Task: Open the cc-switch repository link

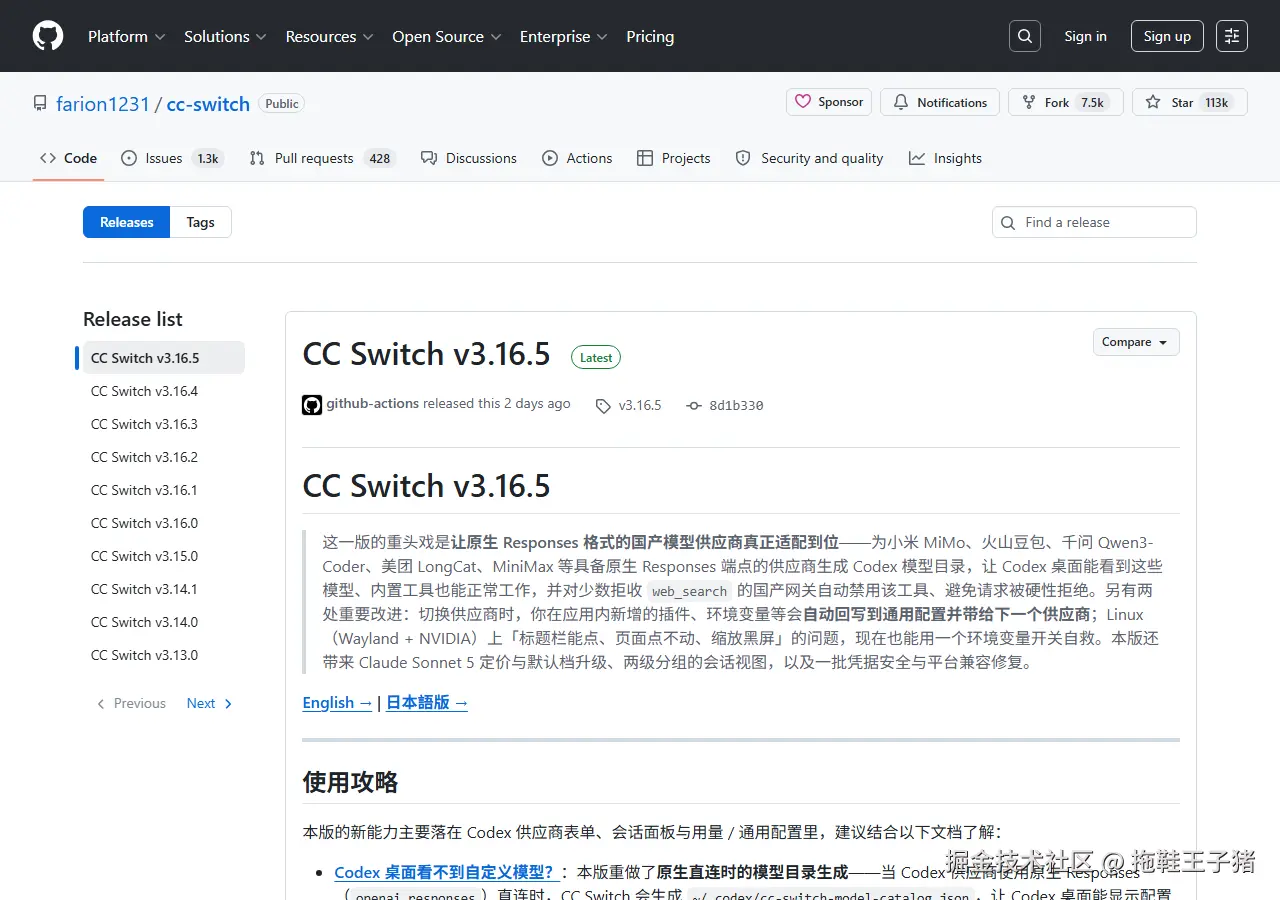Action: [208, 104]
